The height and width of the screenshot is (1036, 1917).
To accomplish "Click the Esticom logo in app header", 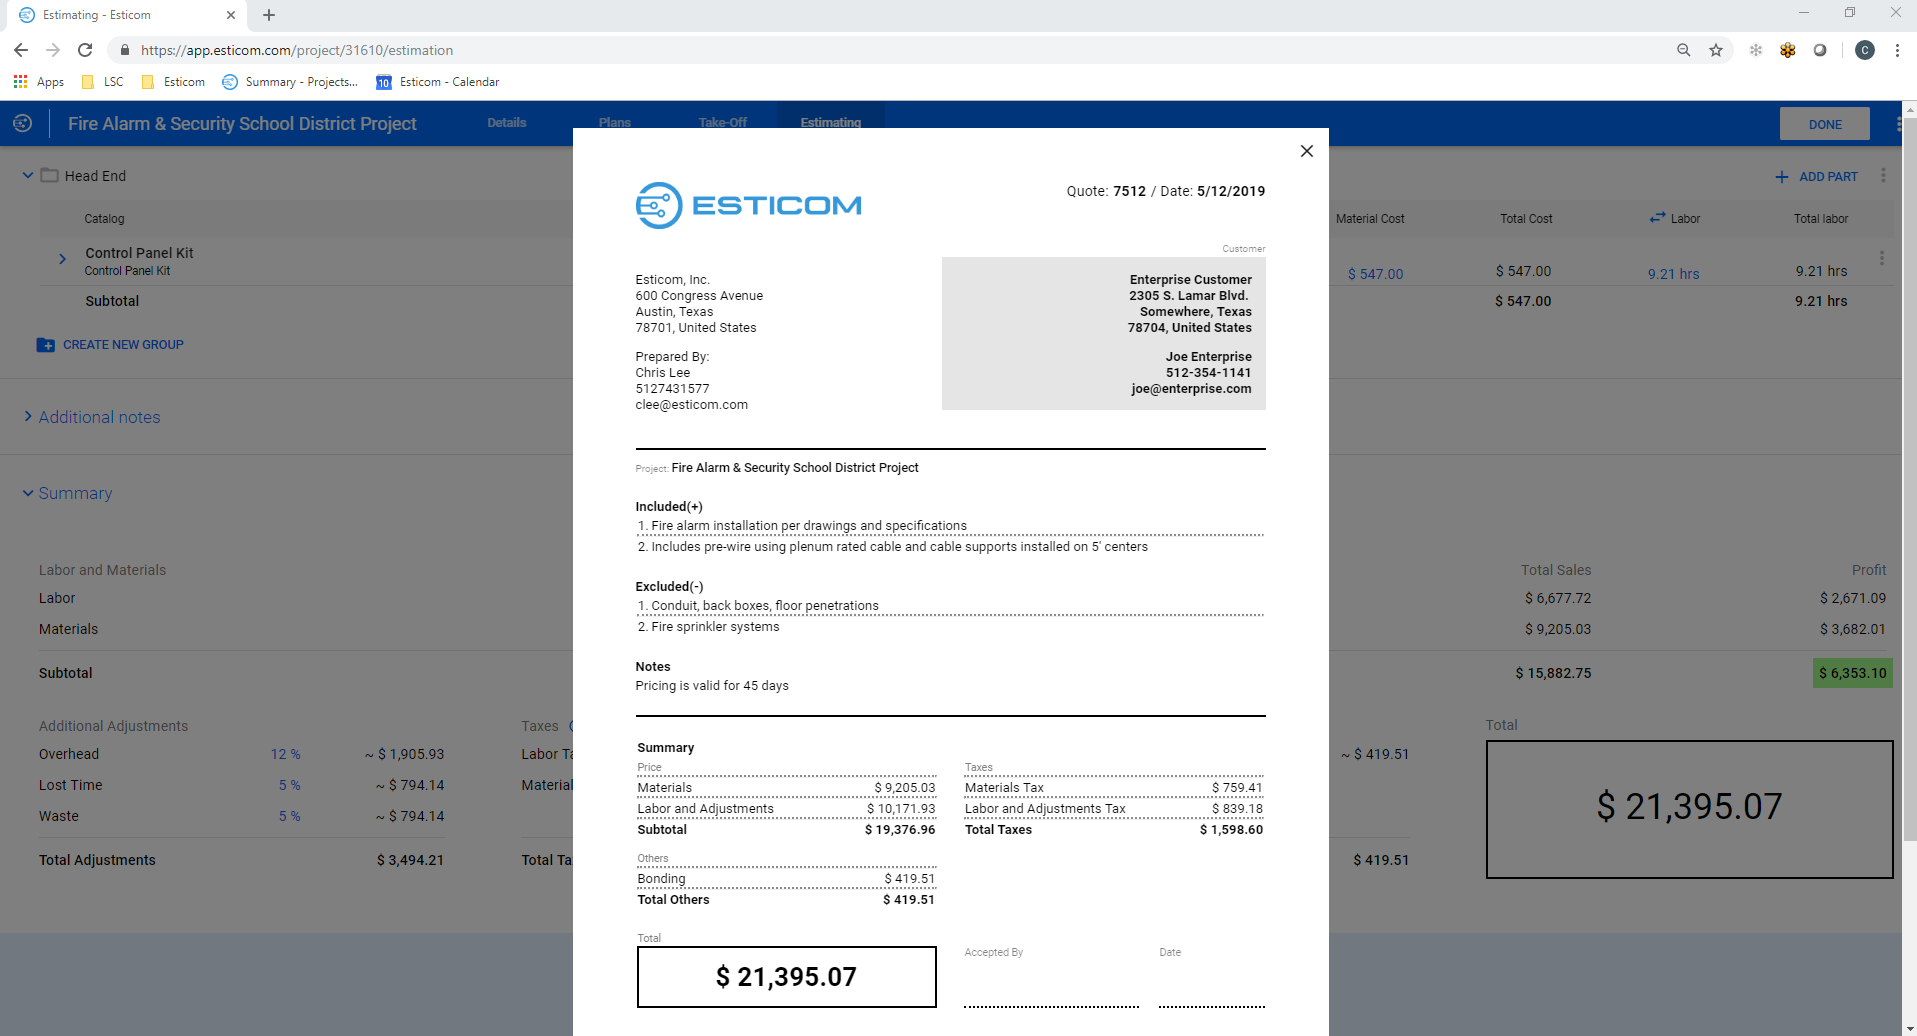I will click(x=23, y=123).
